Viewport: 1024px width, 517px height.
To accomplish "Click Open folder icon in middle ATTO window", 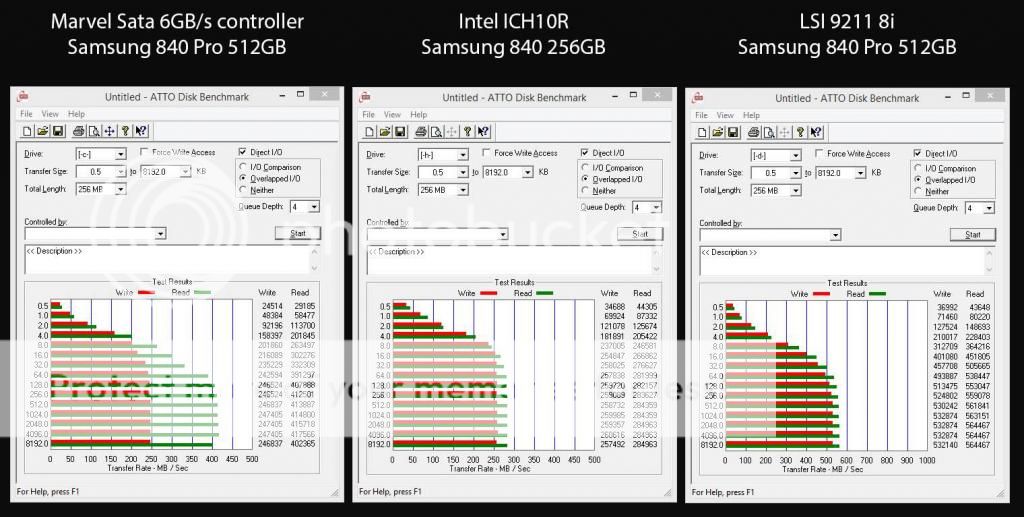I will [385, 131].
